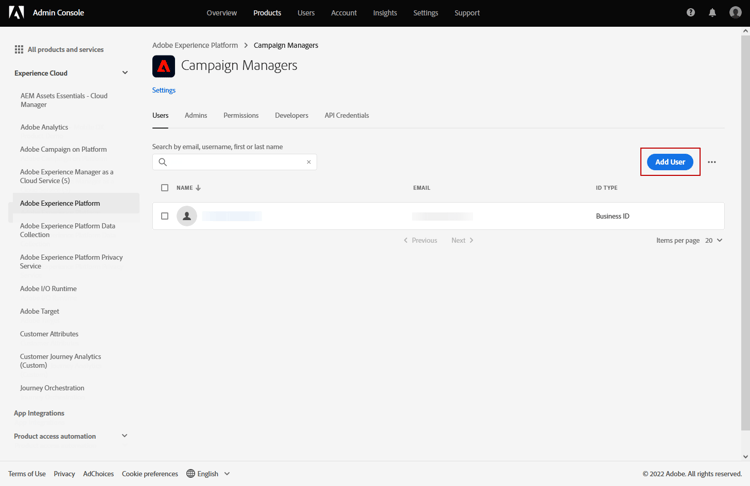Image resolution: width=750 pixels, height=486 pixels.
Task: Open the blue Settings link
Action: (x=164, y=90)
